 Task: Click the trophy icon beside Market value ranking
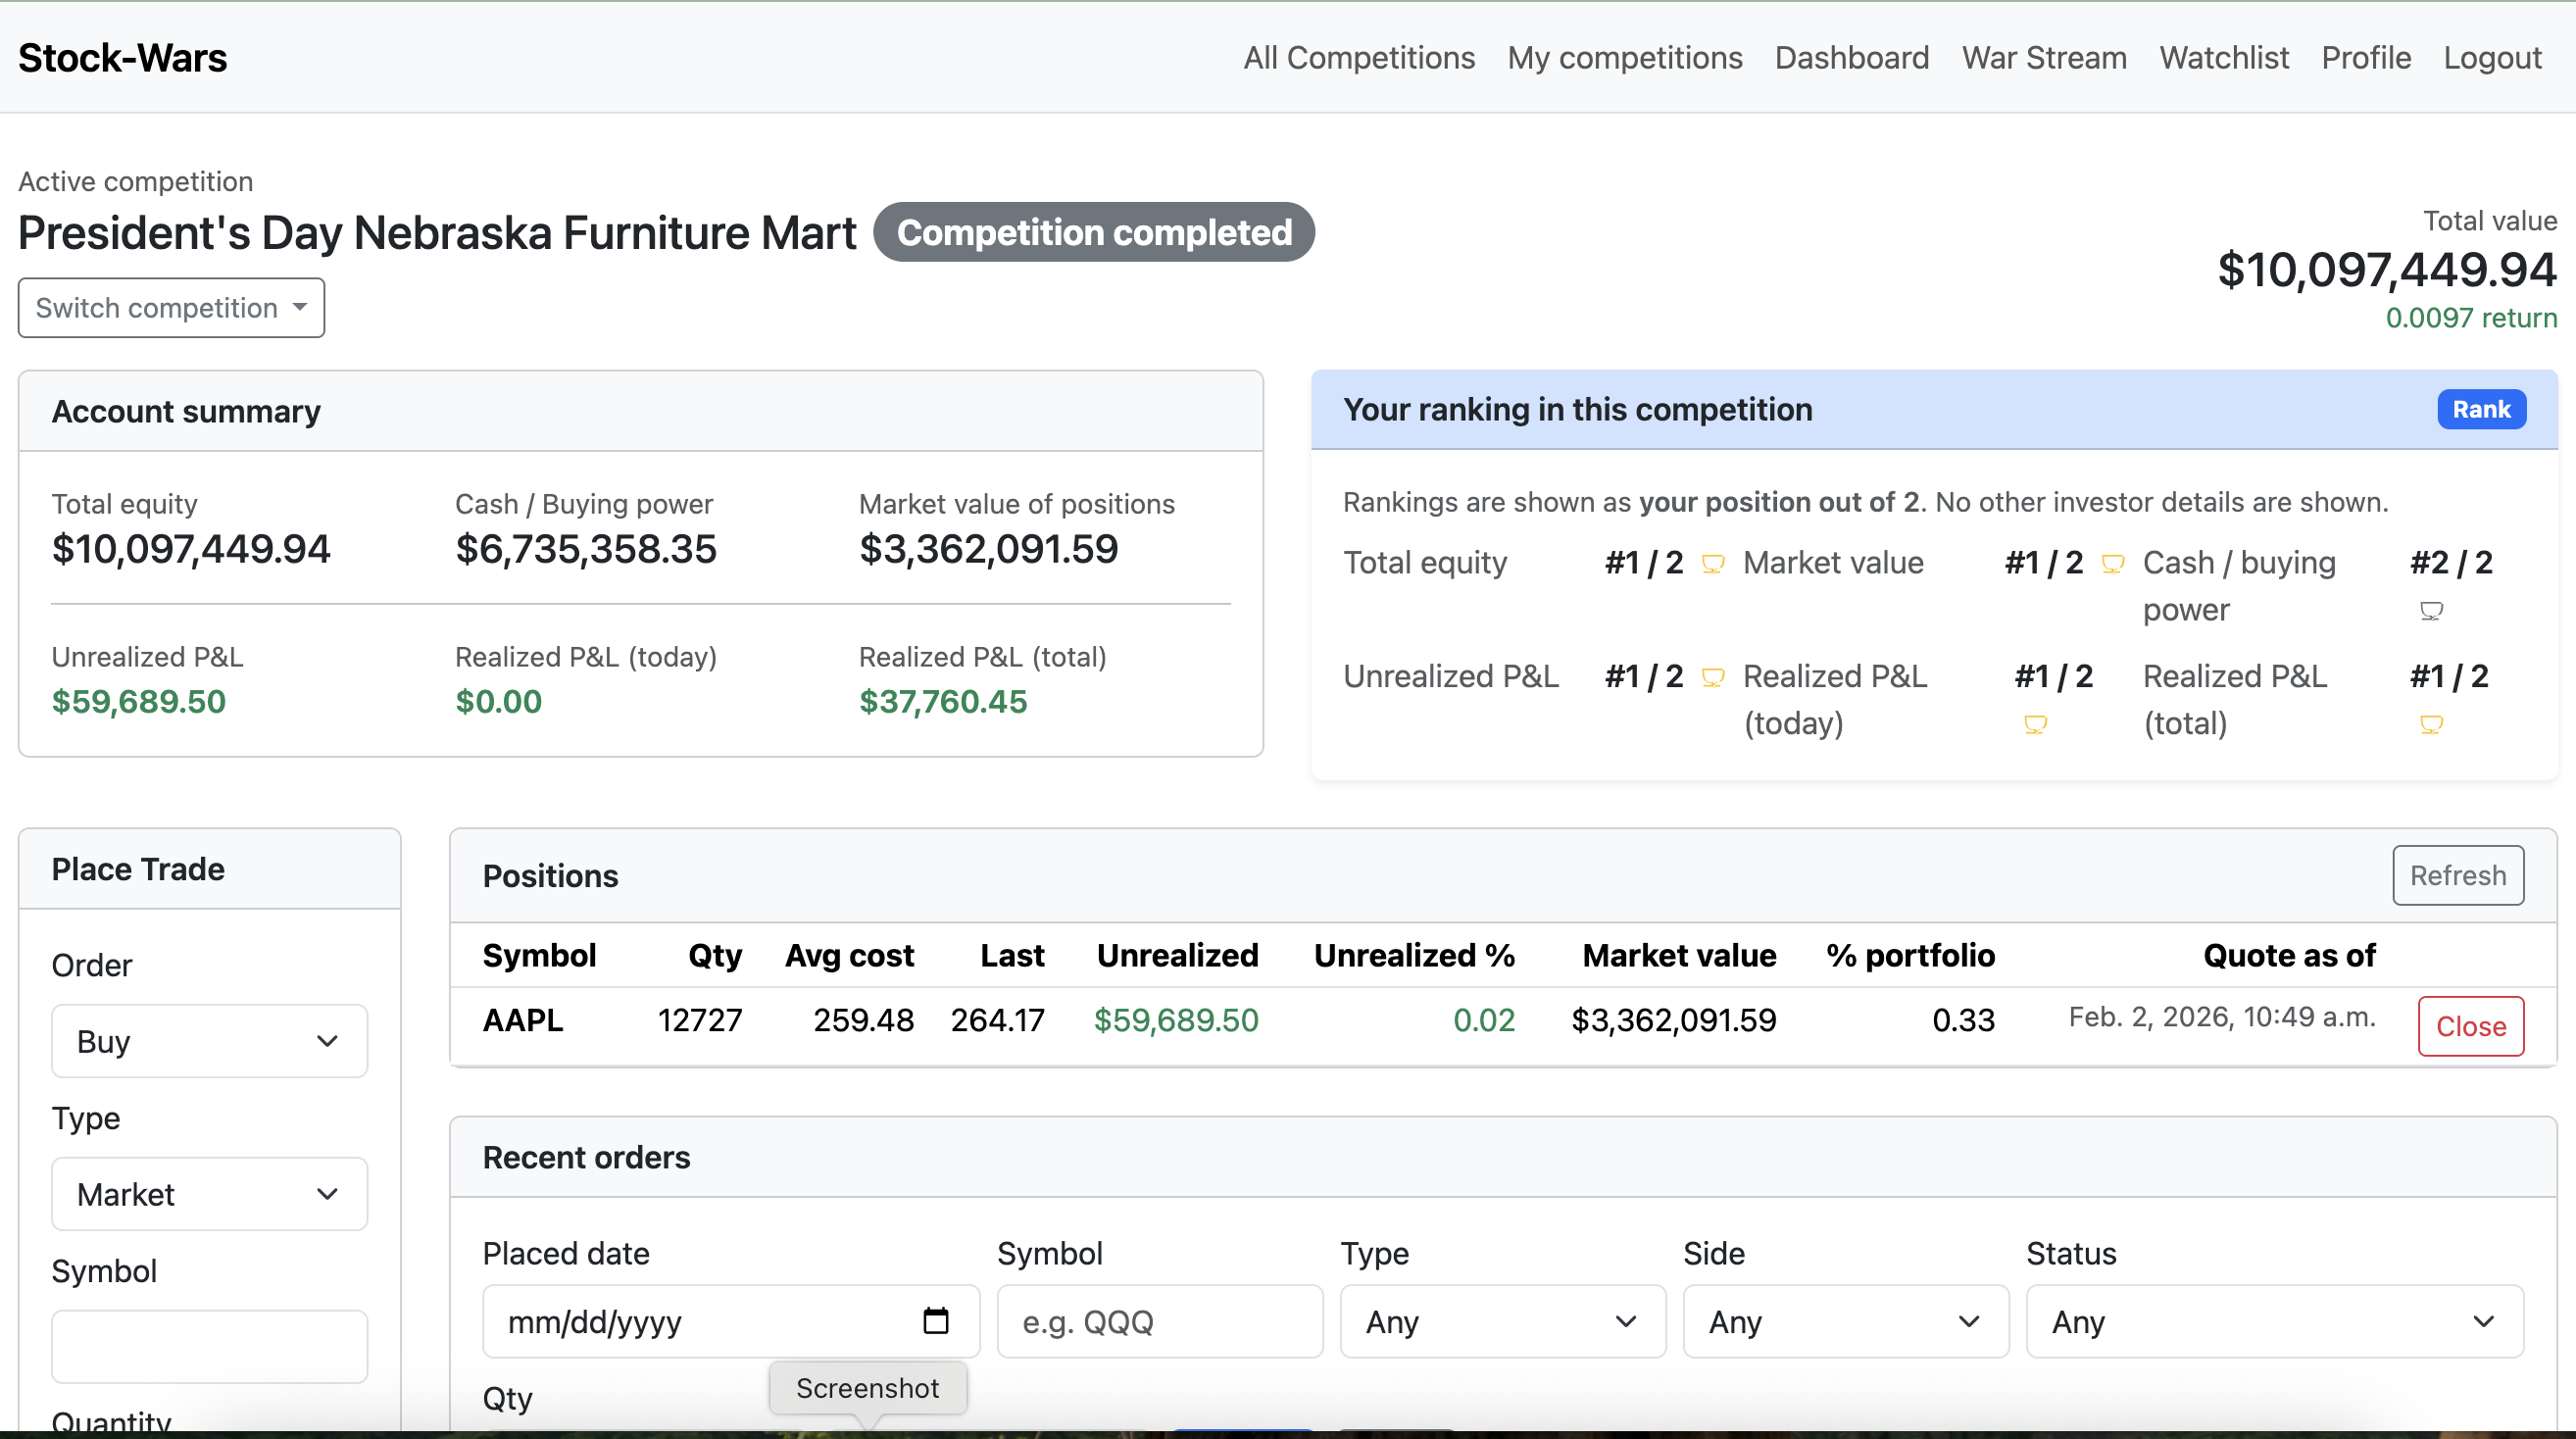tap(2113, 563)
